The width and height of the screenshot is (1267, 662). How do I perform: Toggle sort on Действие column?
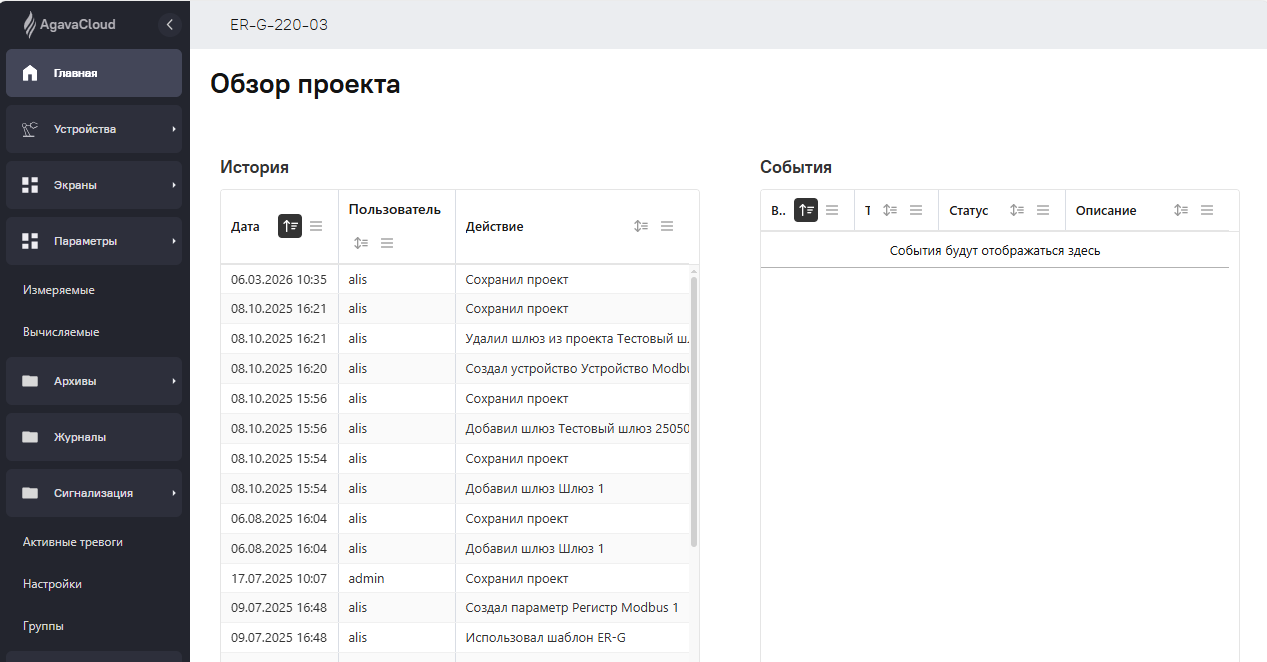click(x=641, y=227)
